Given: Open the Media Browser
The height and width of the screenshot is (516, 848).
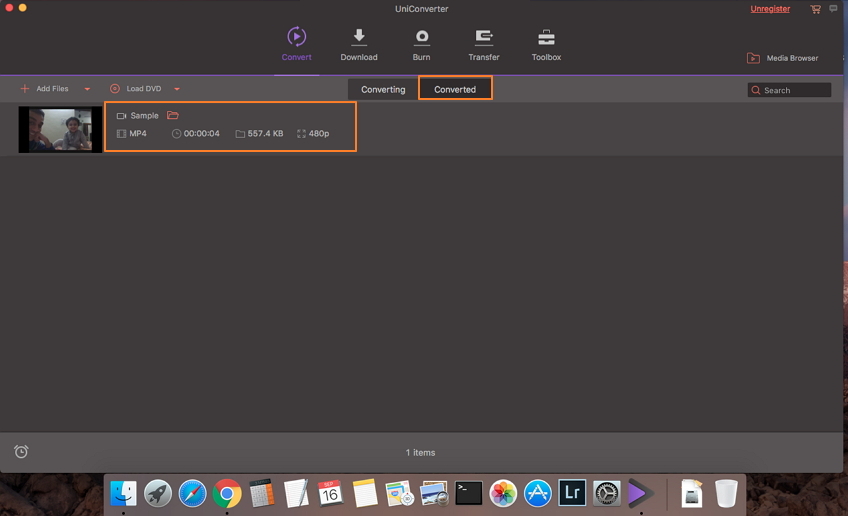Looking at the screenshot, I should (x=782, y=58).
